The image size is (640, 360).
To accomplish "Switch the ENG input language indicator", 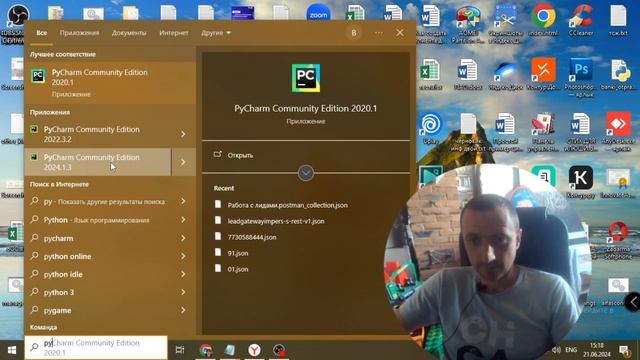I will click(571, 350).
